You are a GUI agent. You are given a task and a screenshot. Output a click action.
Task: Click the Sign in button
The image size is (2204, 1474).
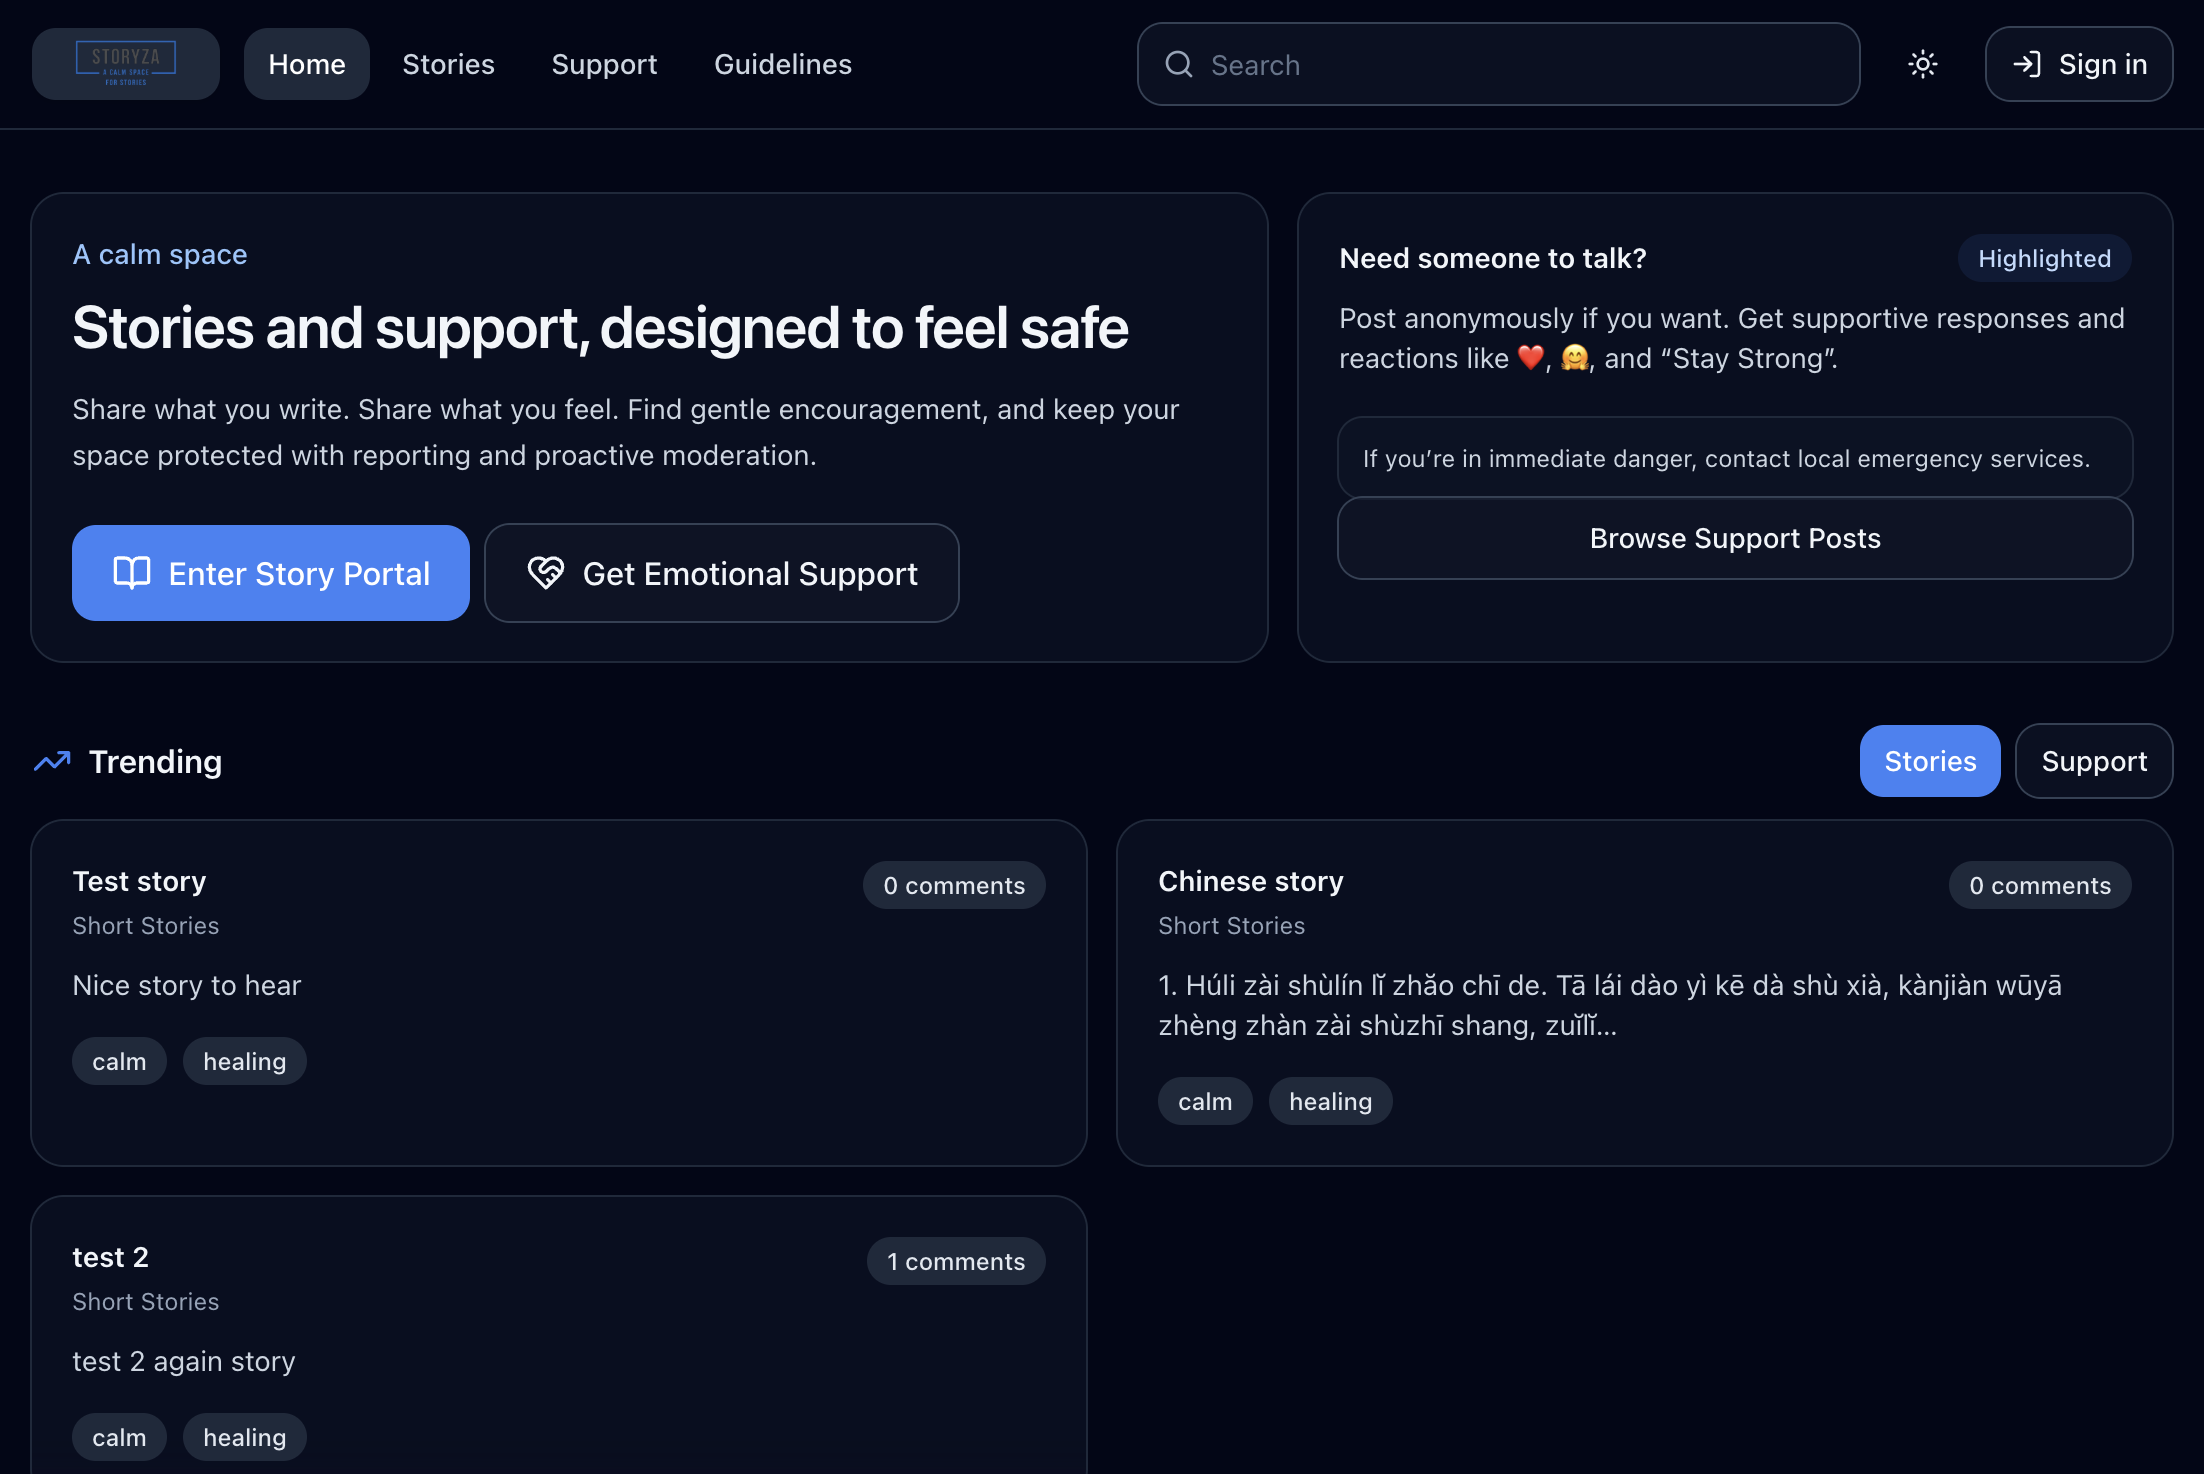pos(2079,65)
